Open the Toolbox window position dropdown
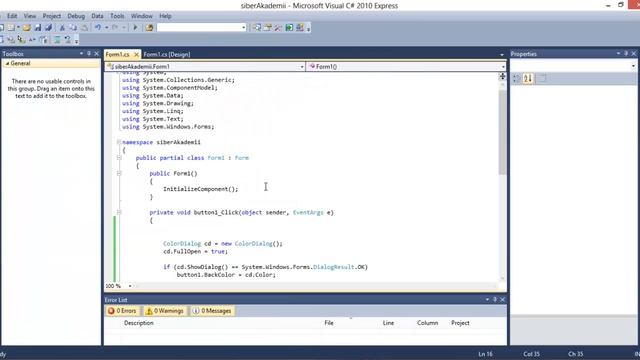The height and width of the screenshot is (360, 640). (x=81, y=53)
